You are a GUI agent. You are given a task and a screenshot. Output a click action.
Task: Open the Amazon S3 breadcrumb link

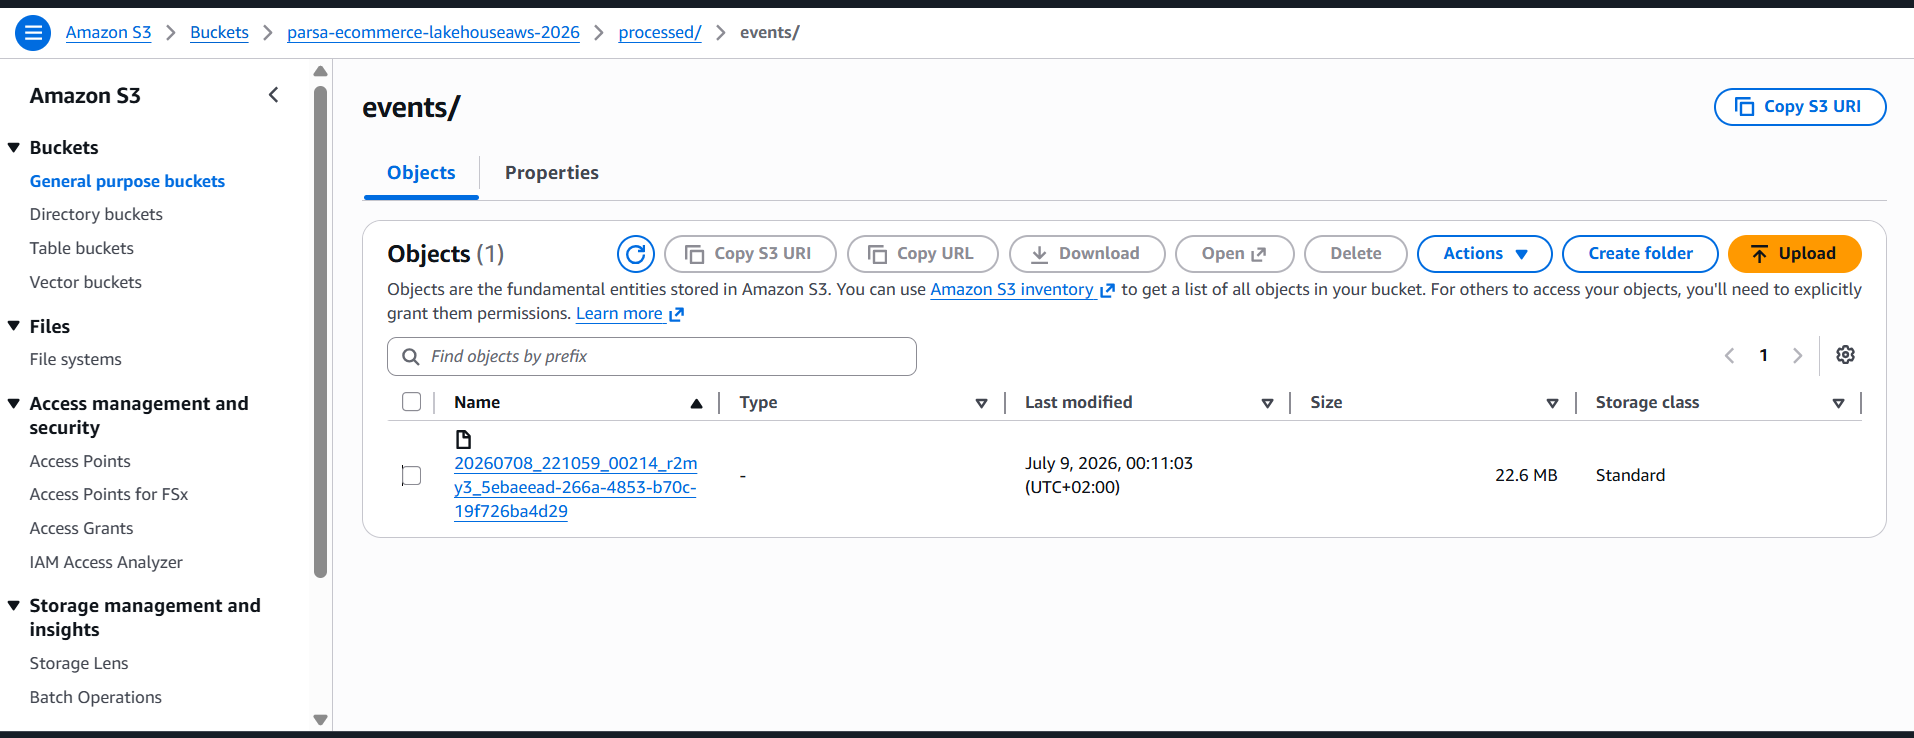[x=108, y=32]
